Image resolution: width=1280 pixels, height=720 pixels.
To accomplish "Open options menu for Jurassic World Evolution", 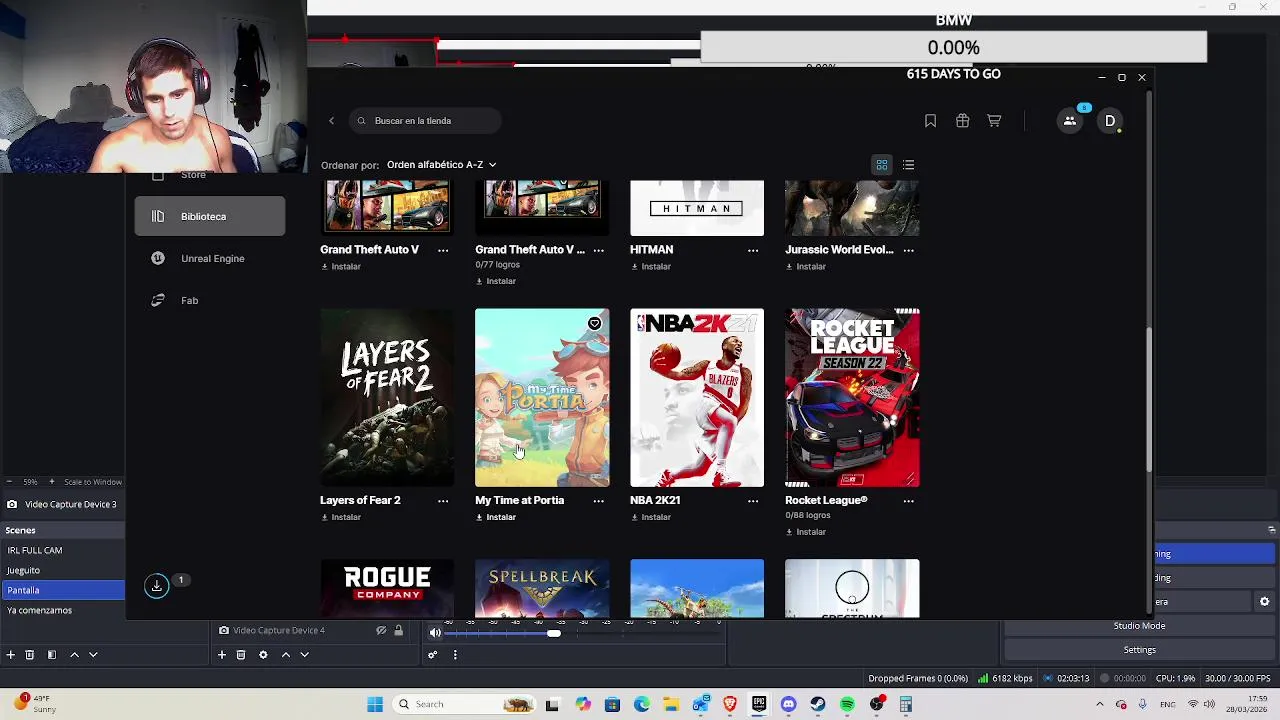I will coord(908,250).
